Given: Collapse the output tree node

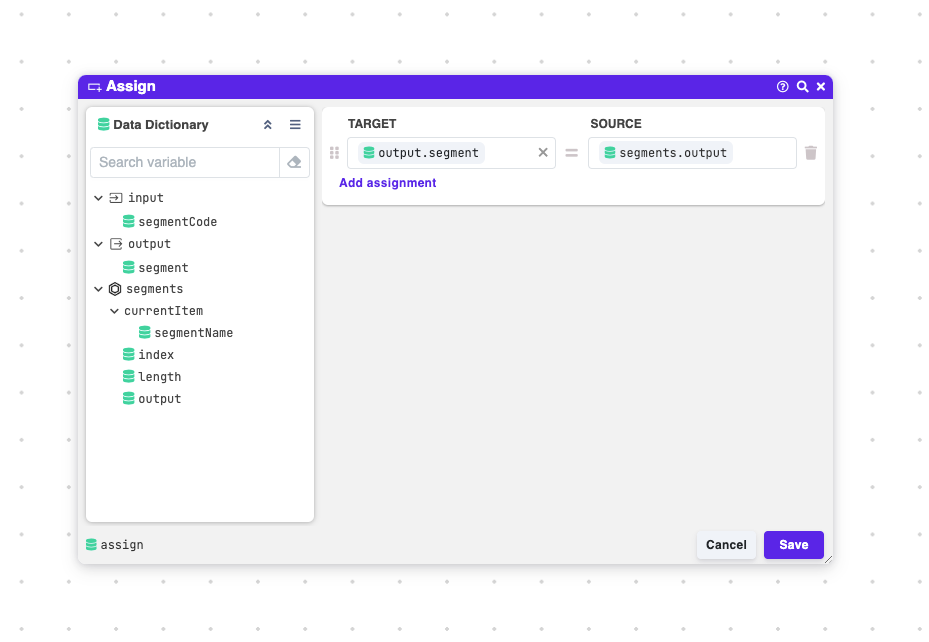Looking at the screenshot, I should click(x=98, y=244).
